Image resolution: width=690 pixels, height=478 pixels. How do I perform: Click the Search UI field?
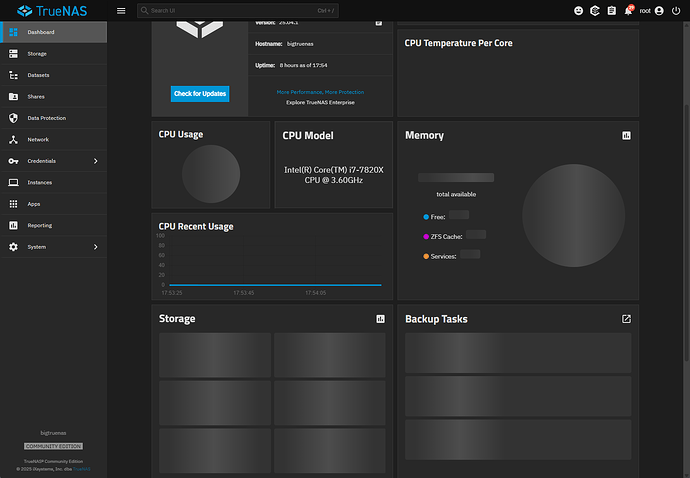pos(238,11)
